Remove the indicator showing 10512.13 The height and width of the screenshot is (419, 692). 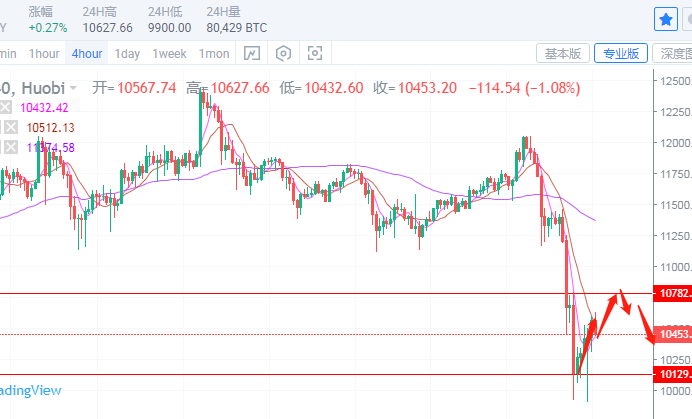pyautogui.click(x=11, y=128)
